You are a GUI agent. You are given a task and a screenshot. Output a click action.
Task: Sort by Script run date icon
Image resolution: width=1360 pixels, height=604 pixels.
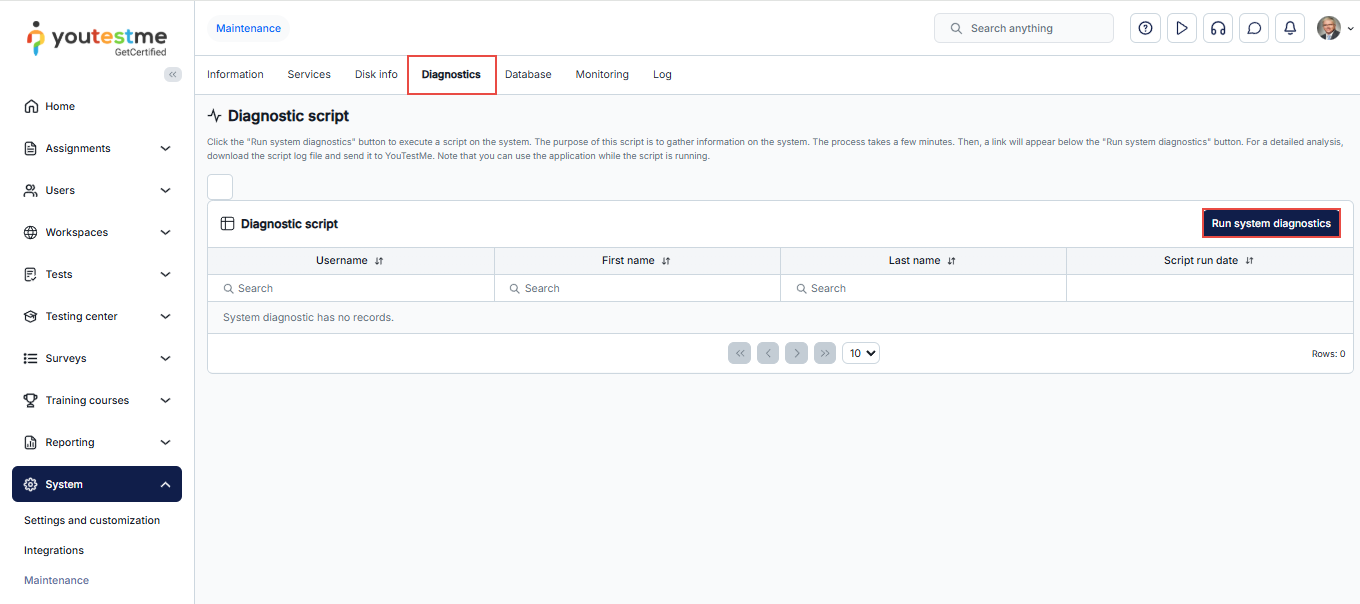1249,261
